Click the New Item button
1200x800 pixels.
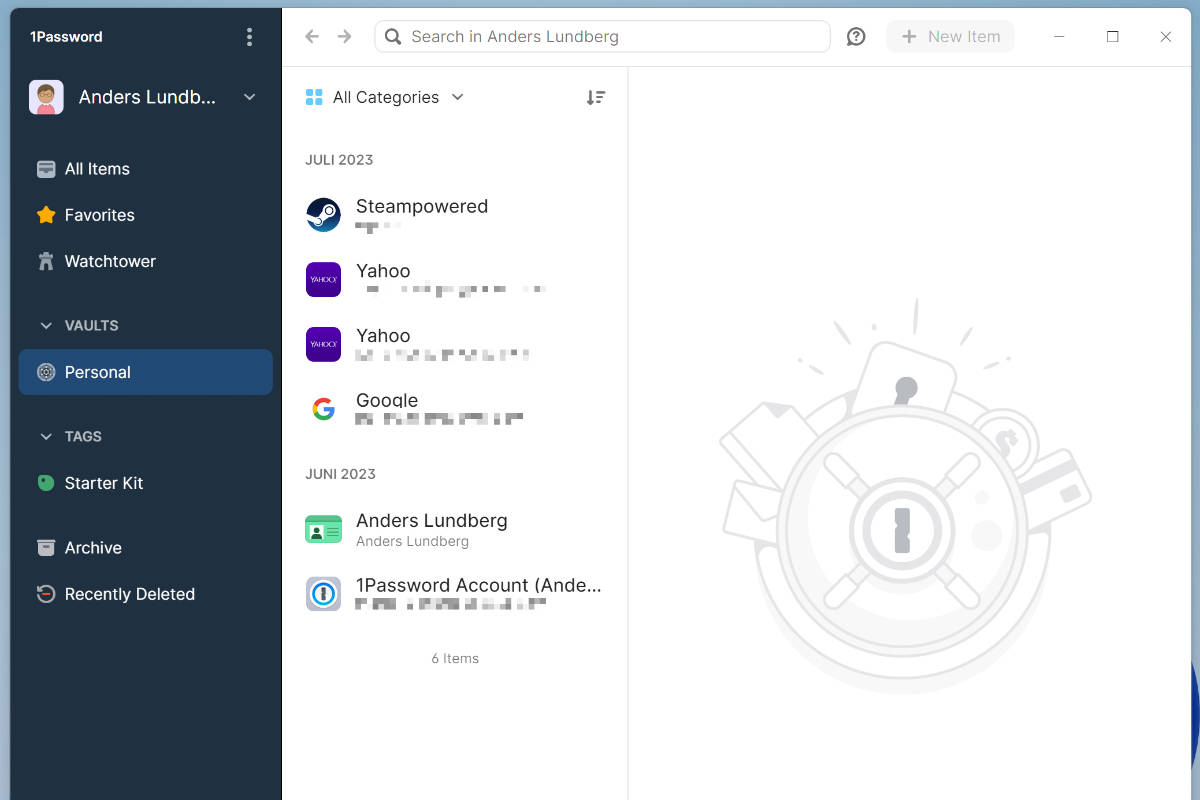(x=950, y=37)
